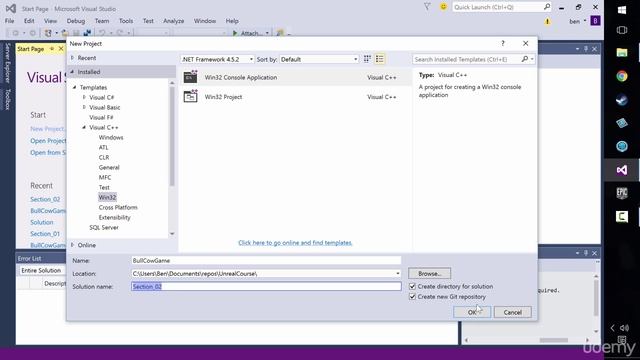Viewport: 640px width, 360px height.
Task: Click the Cancel button
Action: [x=513, y=312]
